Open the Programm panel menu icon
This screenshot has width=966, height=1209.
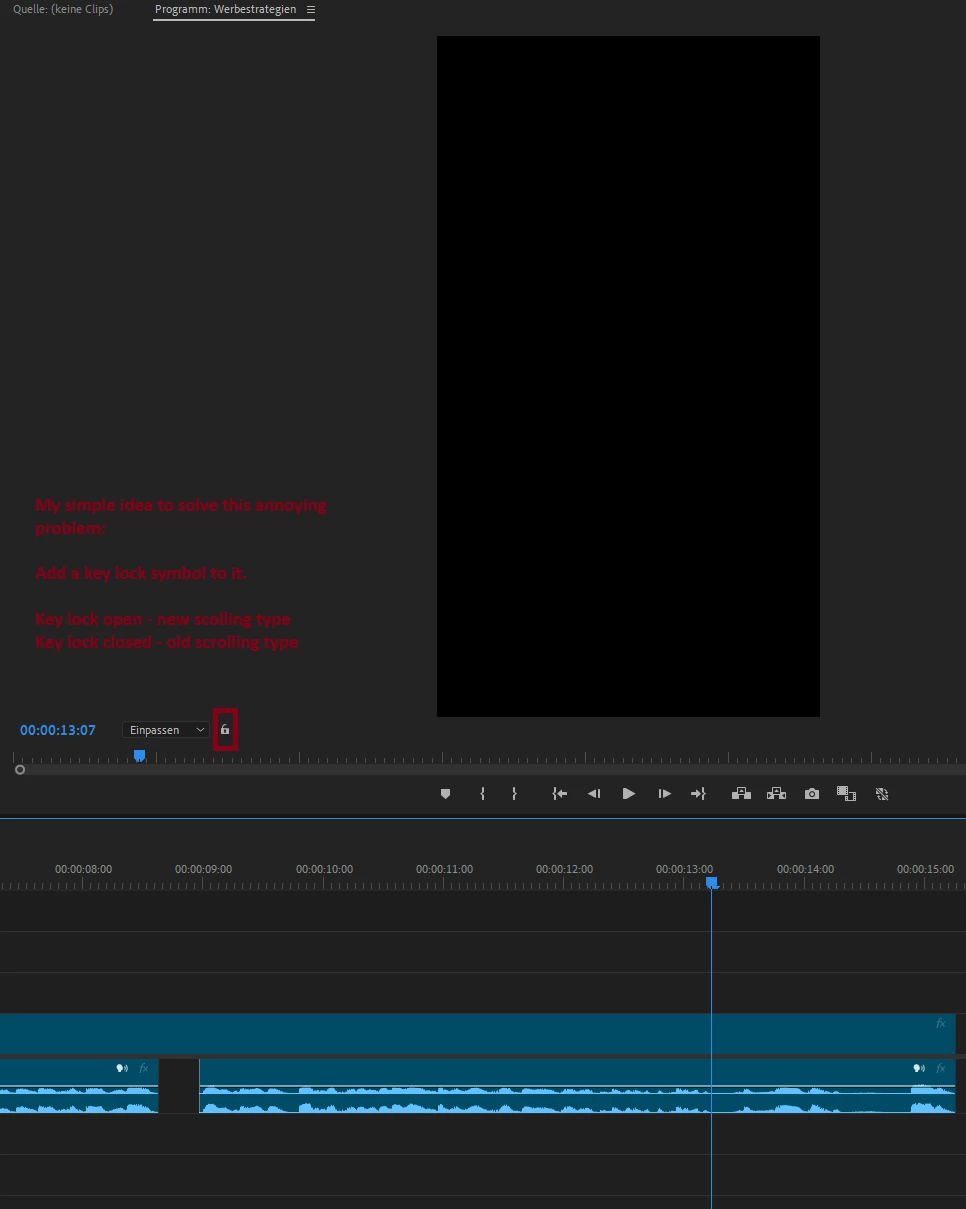[x=310, y=10]
